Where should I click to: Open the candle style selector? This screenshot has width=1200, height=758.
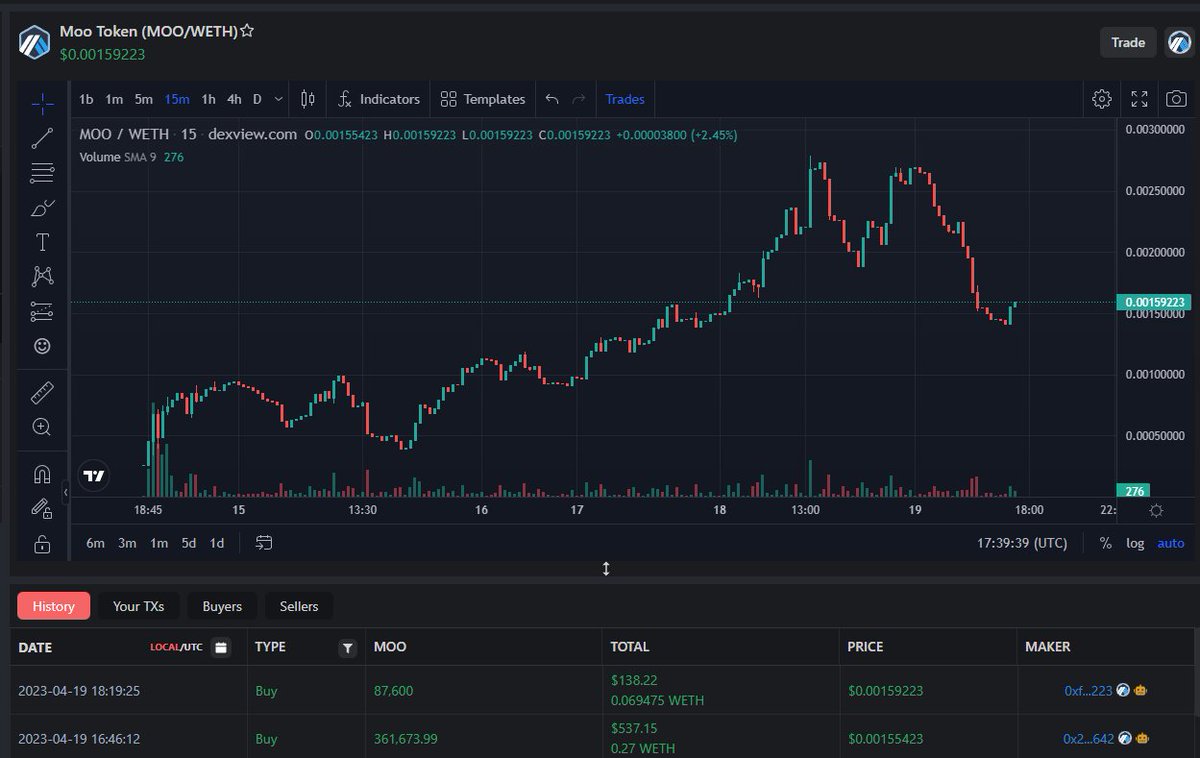pyautogui.click(x=307, y=99)
